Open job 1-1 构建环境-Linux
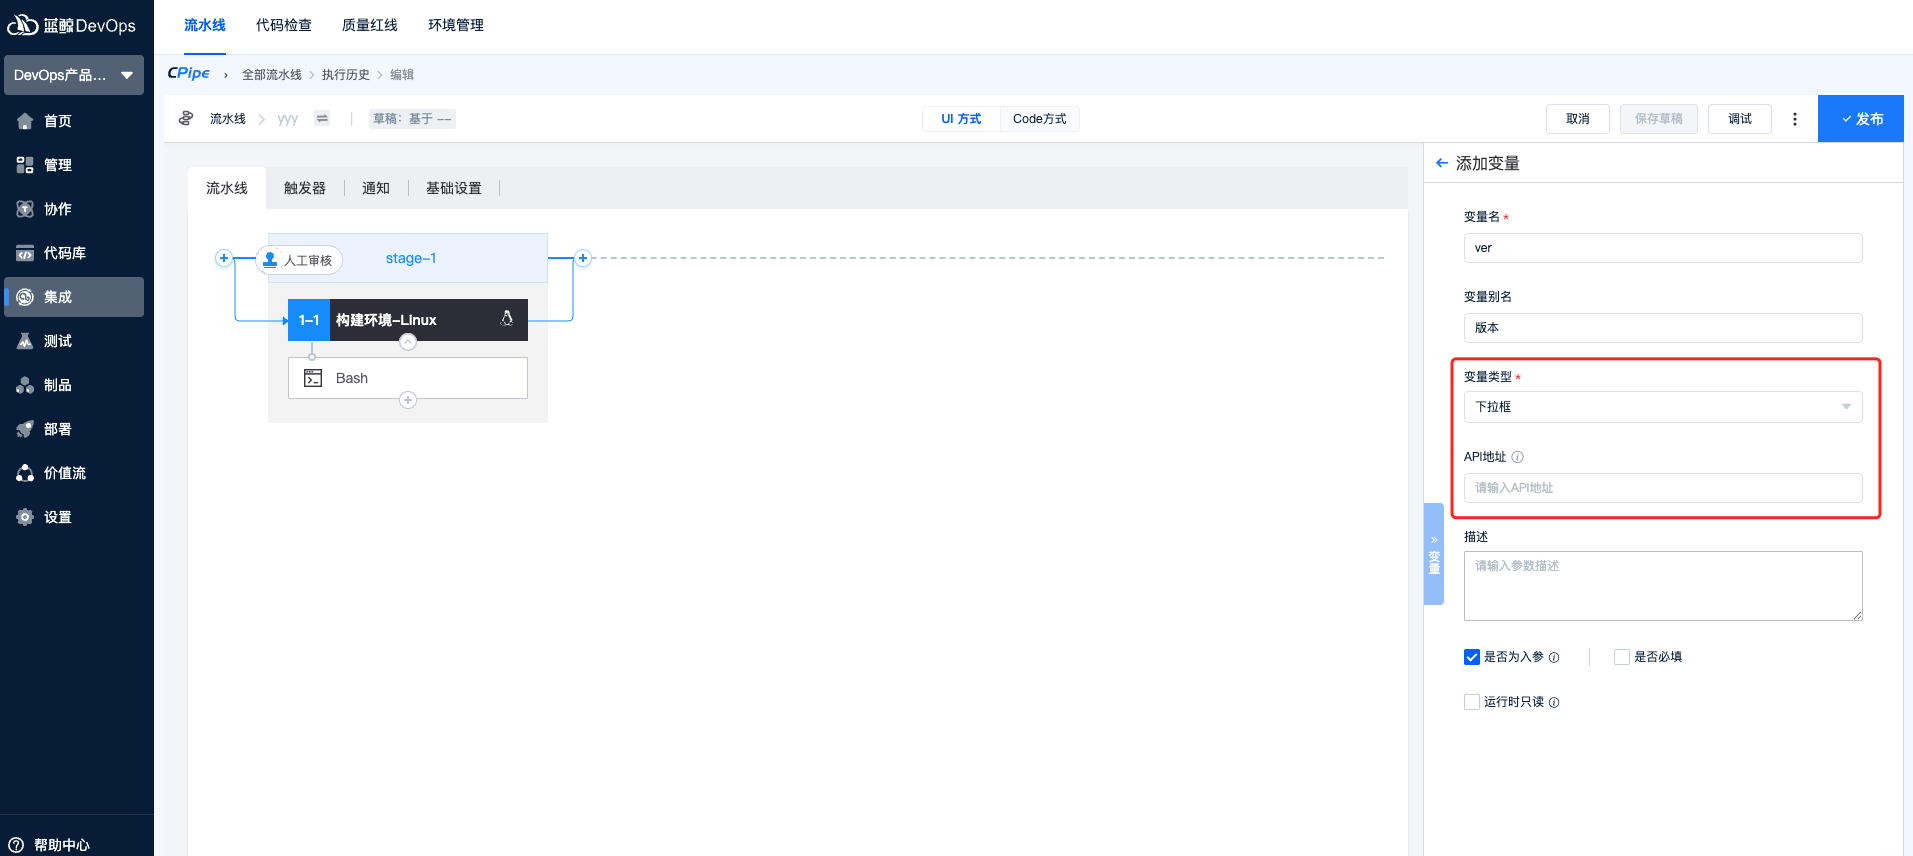The width and height of the screenshot is (1913, 856). tap(408, 320)
